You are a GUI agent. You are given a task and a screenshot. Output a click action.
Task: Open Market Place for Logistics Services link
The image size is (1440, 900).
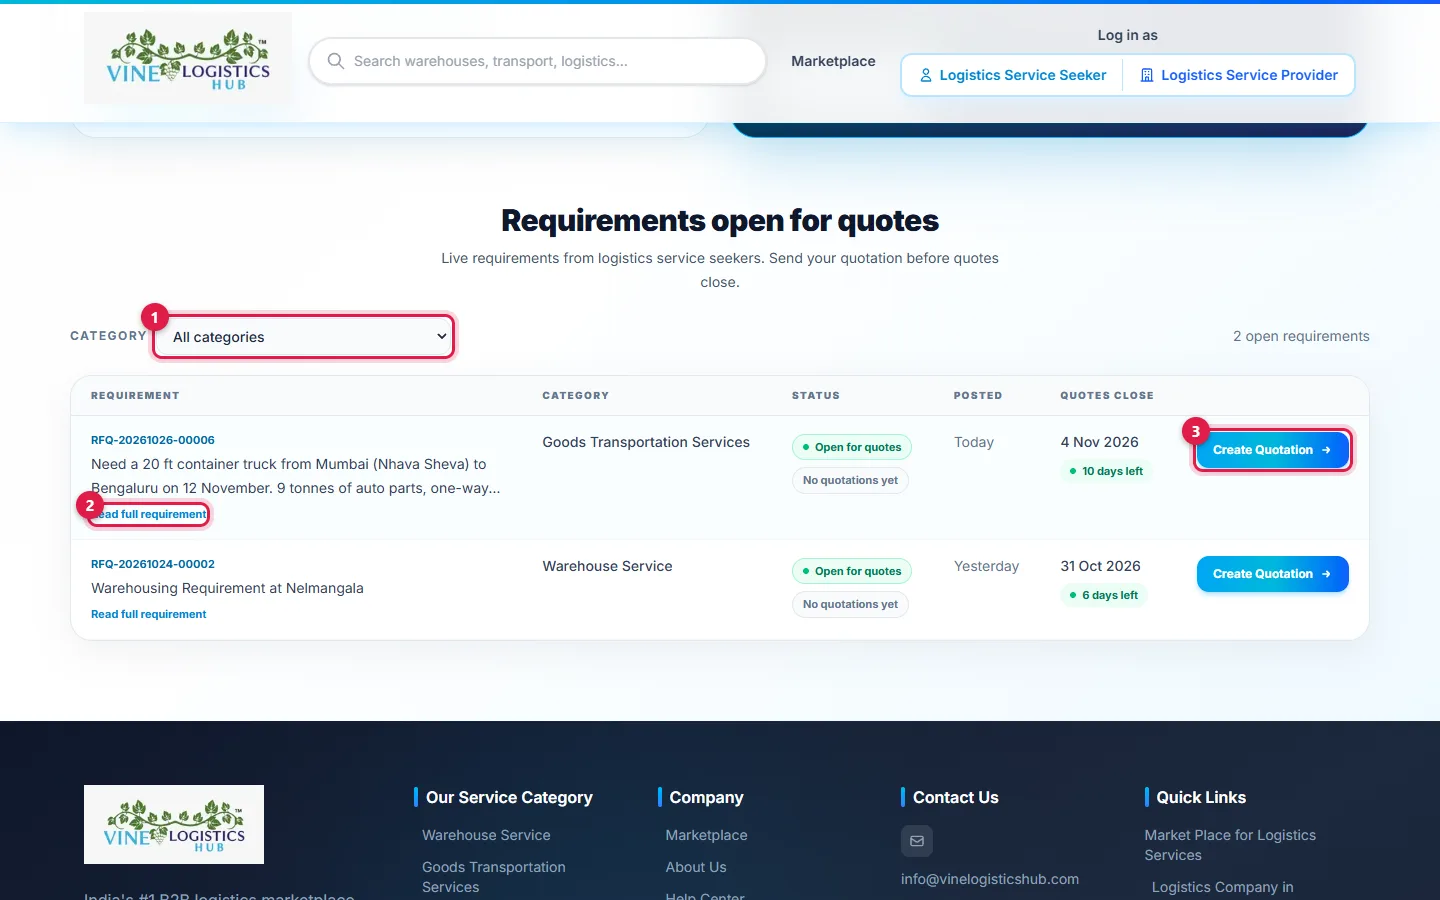(1230, 845)
